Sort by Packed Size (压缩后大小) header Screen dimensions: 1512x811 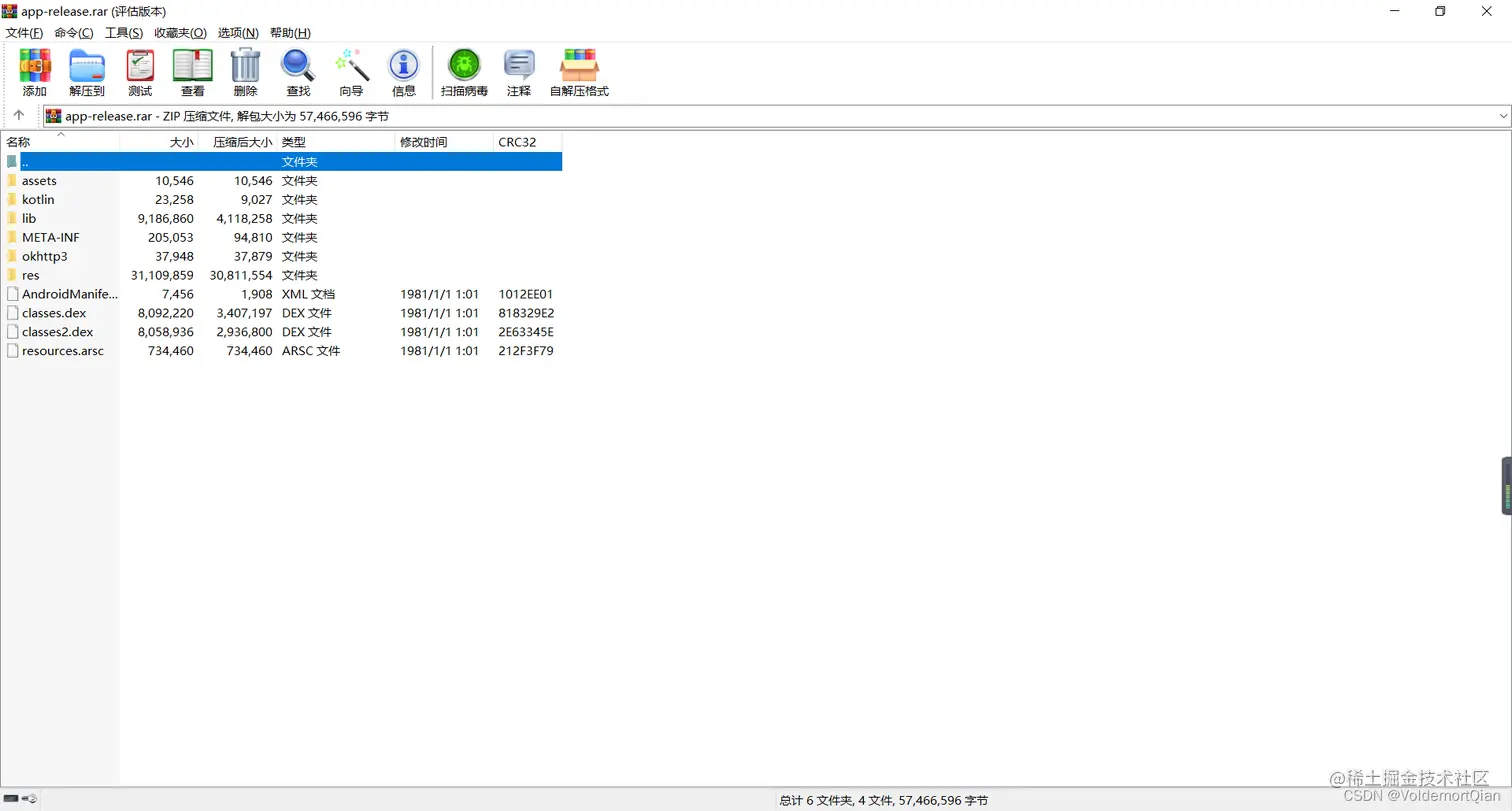click(238, 142)
